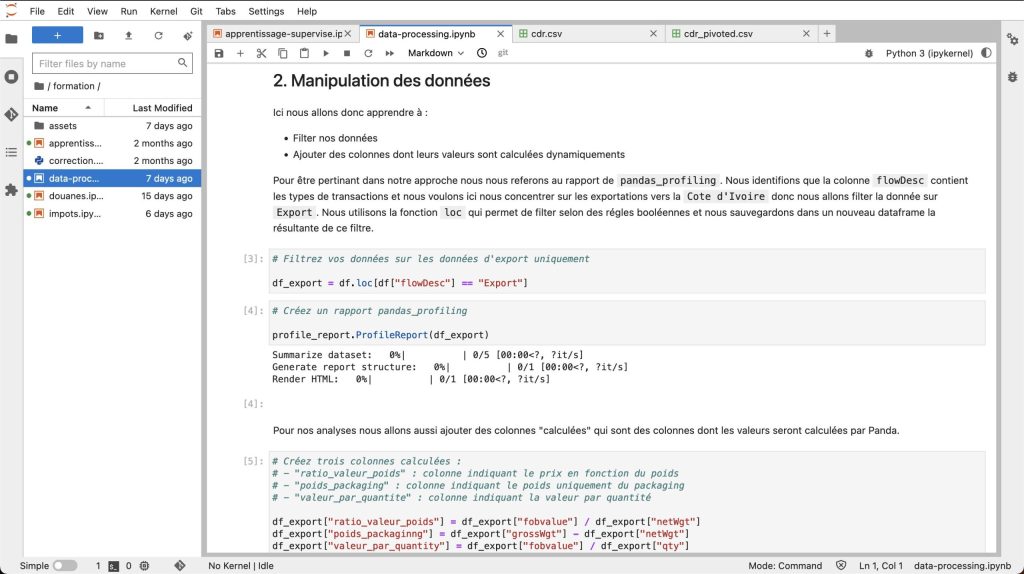Image resolution: width=1024 pixels, height=574 pixels.
Task: Open the Edit menu
Action: (65, 11)
